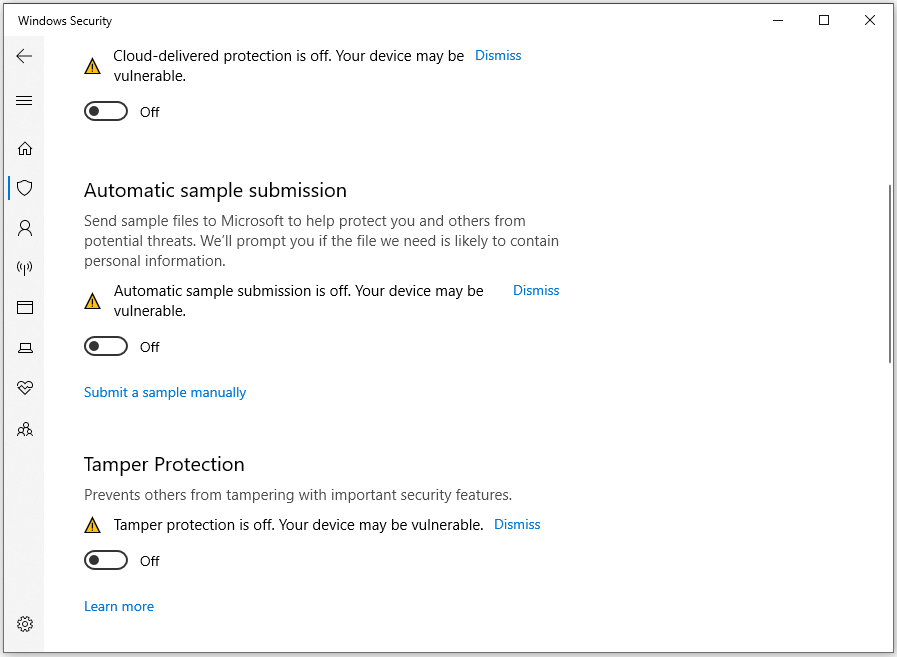
Task: Click Submit a sample manually link
Action: (x=165, y=393)
